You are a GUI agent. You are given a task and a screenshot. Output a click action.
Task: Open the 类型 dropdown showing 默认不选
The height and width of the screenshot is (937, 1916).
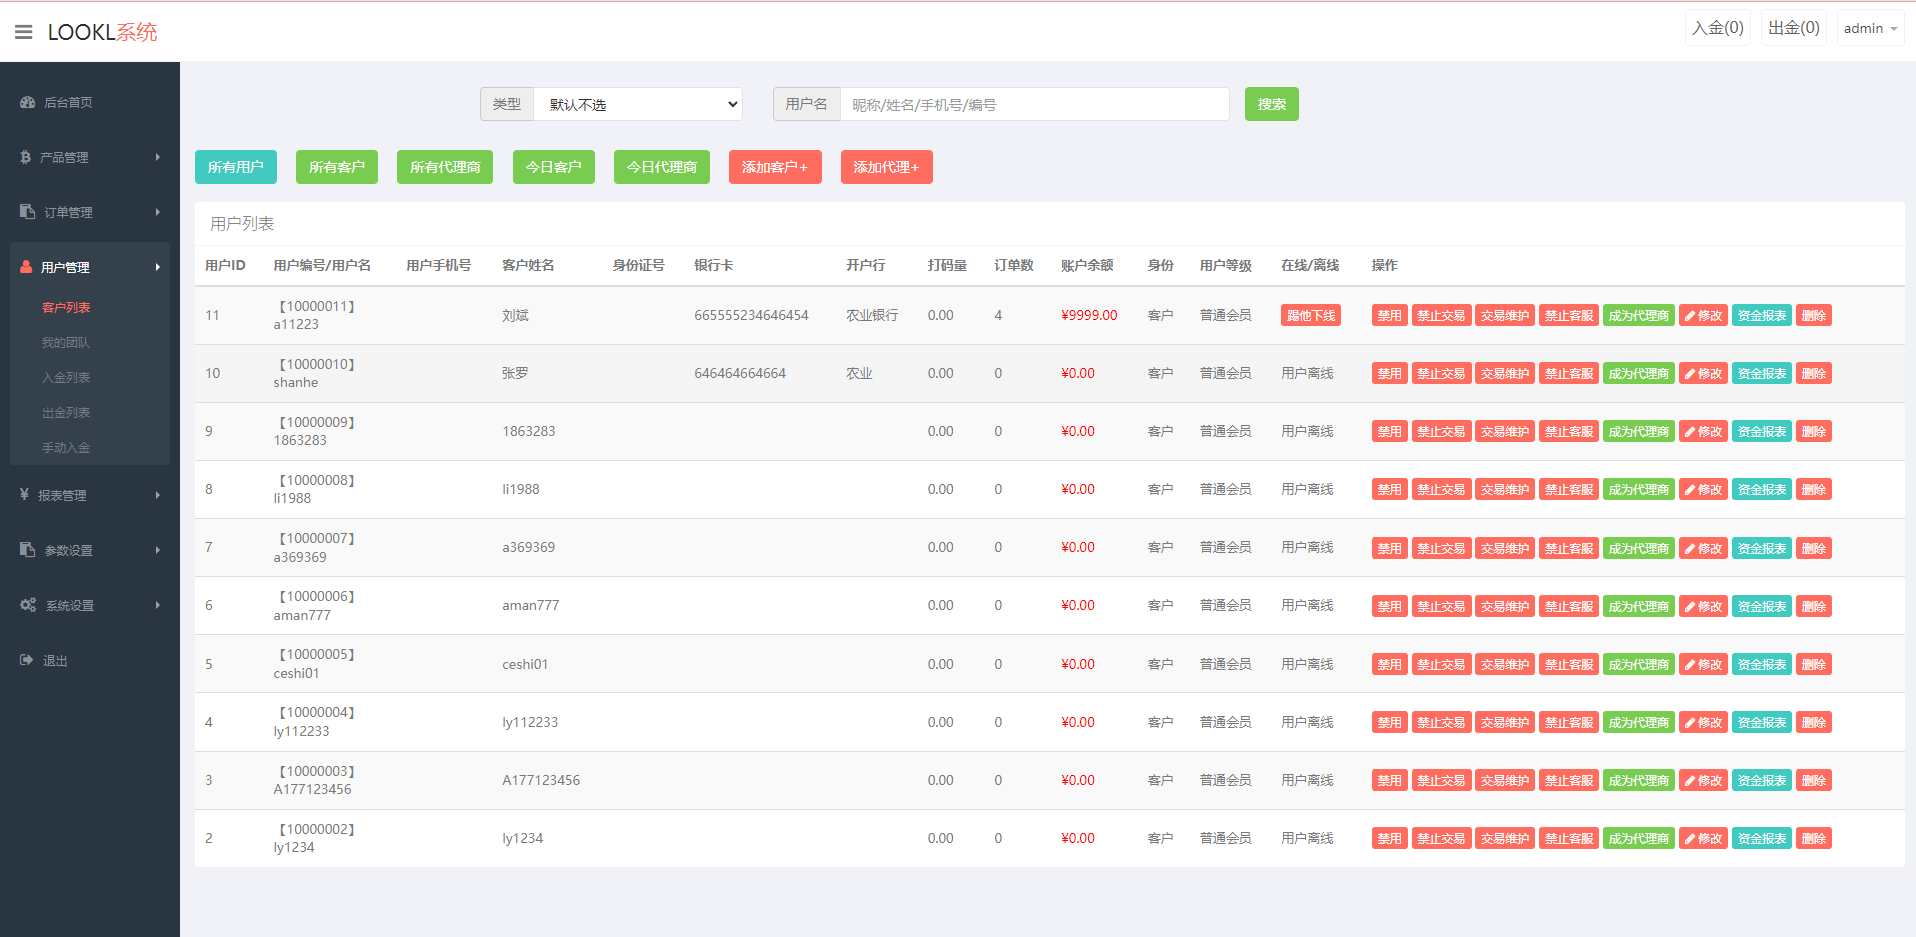[638, 103]
